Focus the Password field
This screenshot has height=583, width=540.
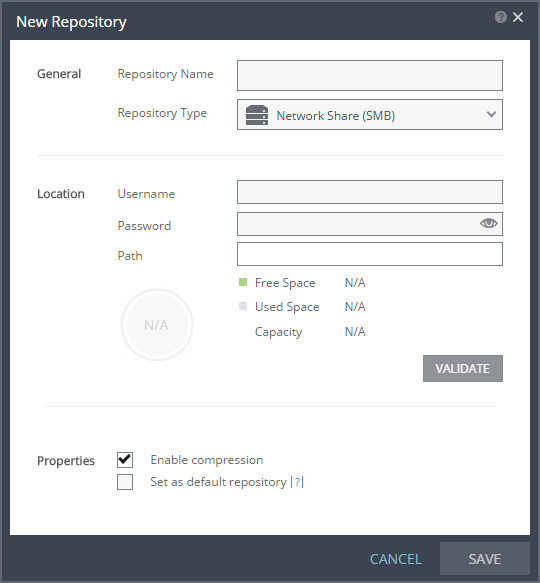coord(370,224)
